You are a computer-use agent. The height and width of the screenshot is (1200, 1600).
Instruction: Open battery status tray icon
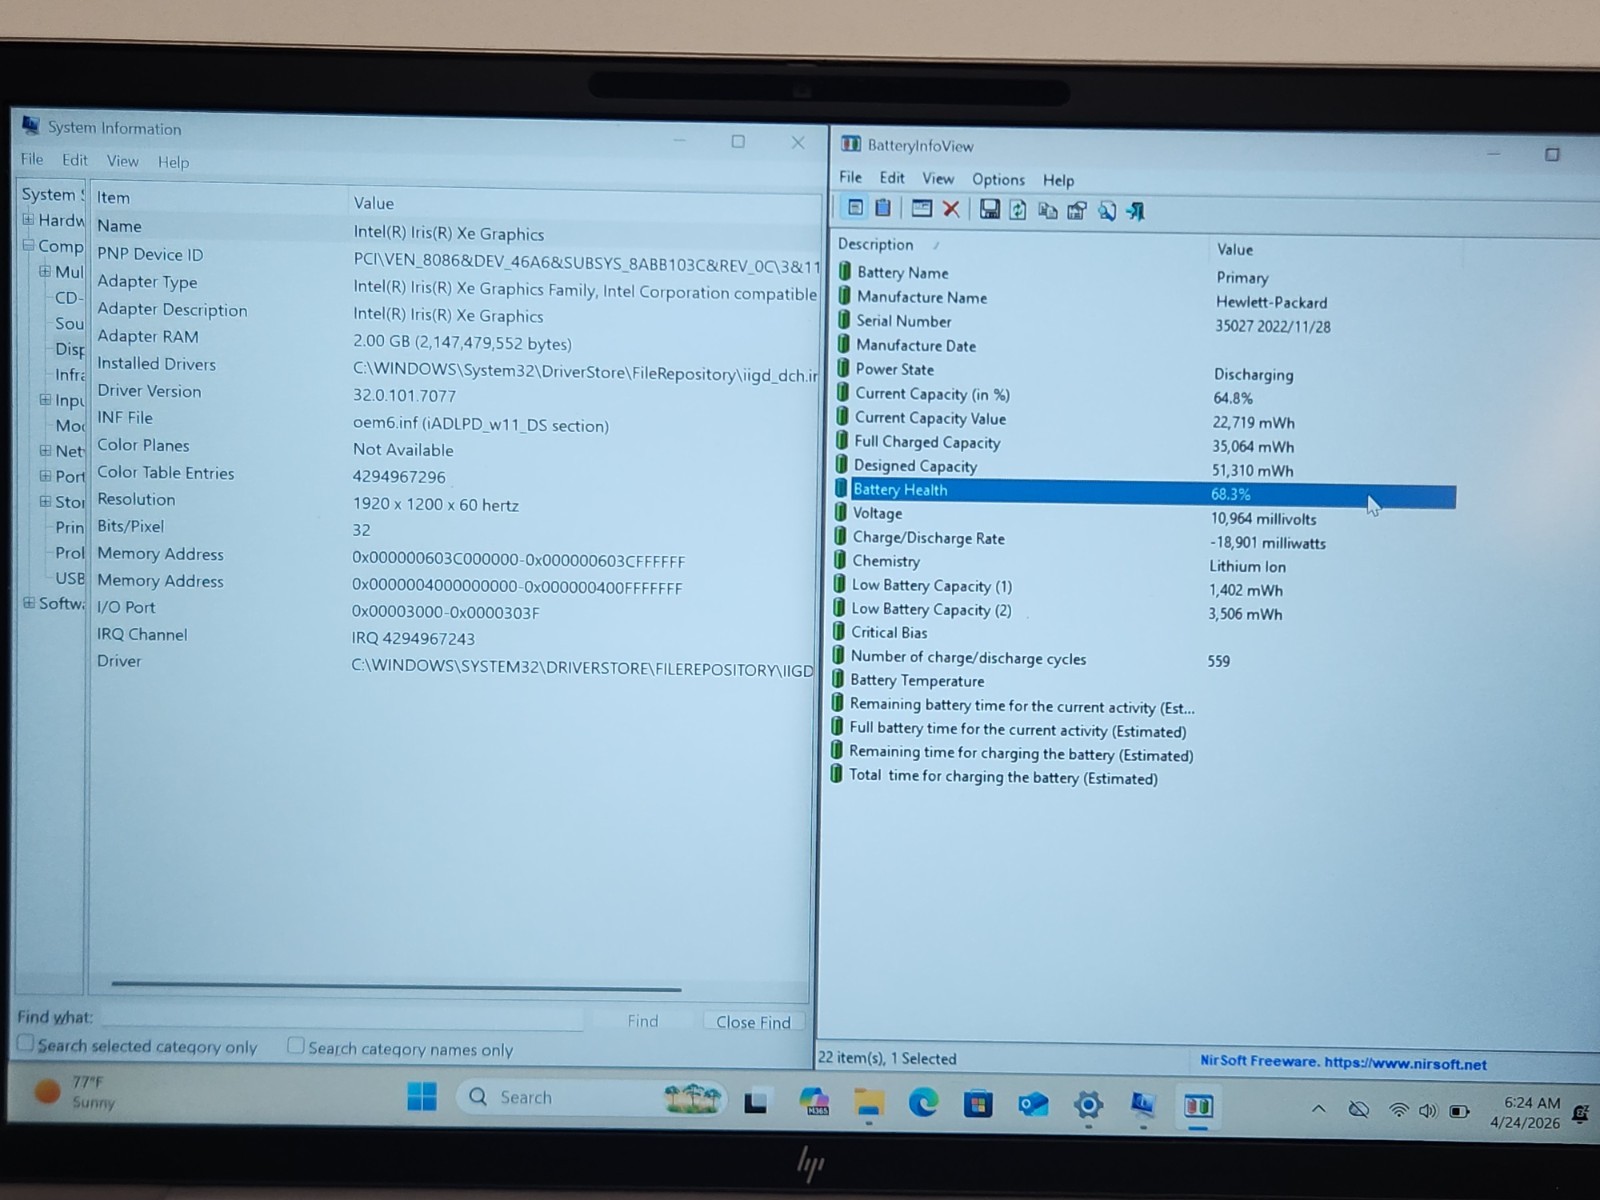[1460, 1111]
